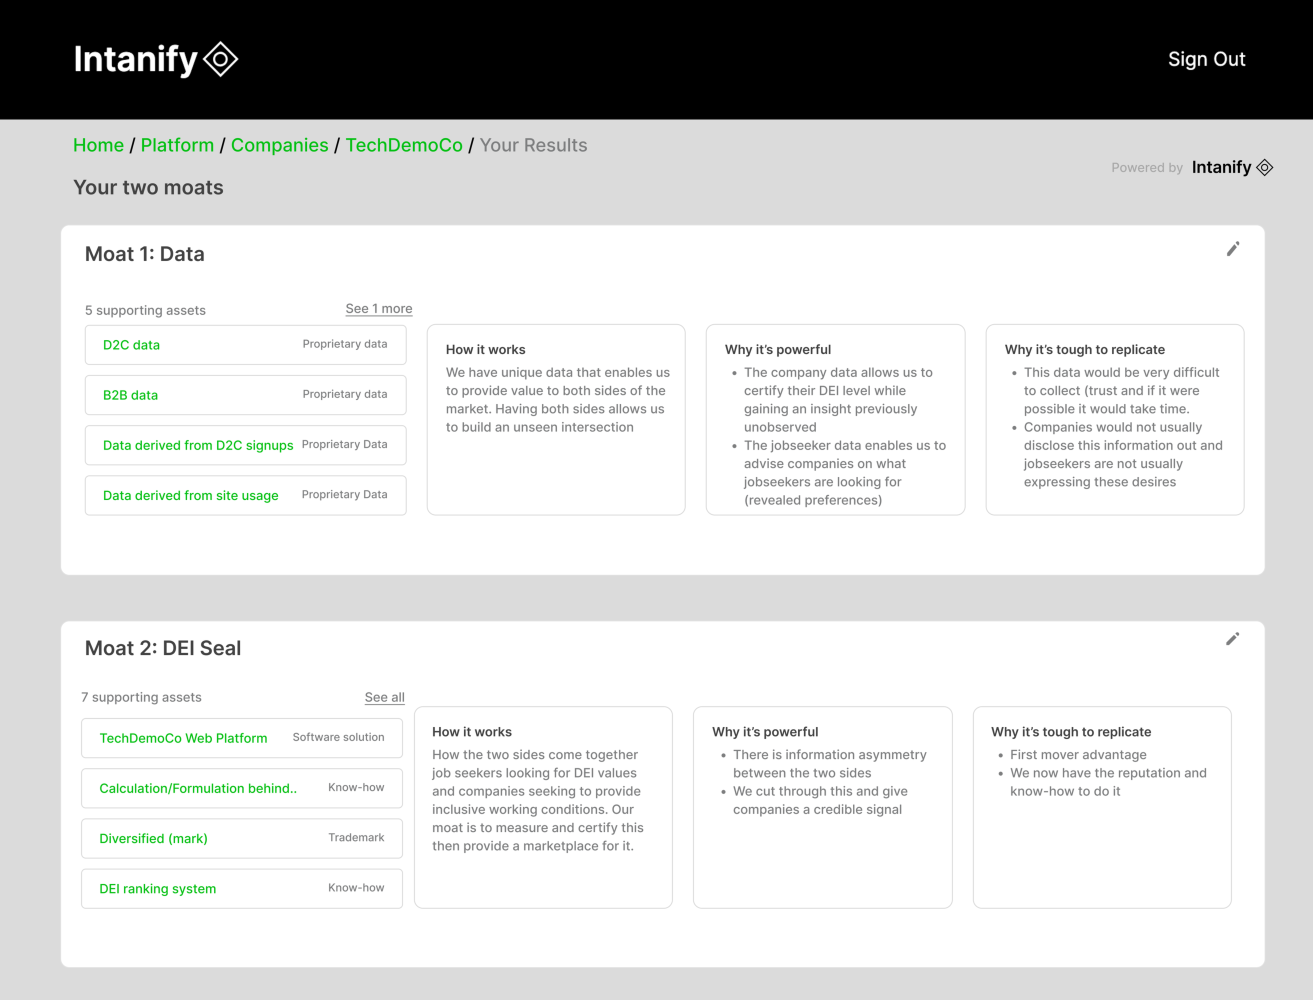1313x1000 pixels.
Task: Open the Diversified (mark) asset
Action: click(242, 838)
